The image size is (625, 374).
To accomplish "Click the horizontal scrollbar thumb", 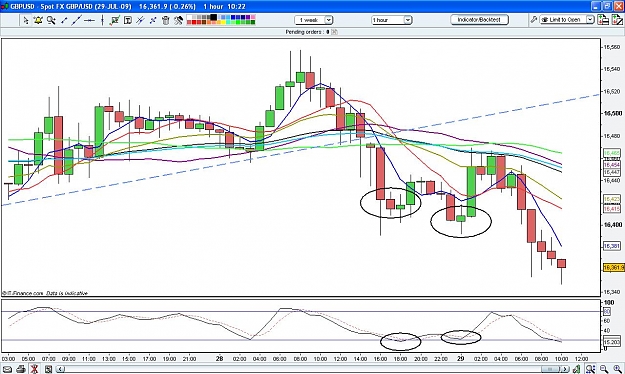I will pyautogui.click(x=550, y=369).
